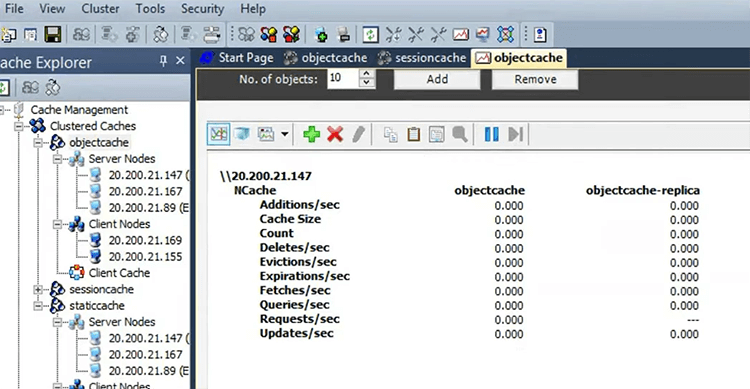This screenshot has height=389, width=750.
Task: Select staticcache in the tree
Action: pyautogui.click(x=97, y=306)
